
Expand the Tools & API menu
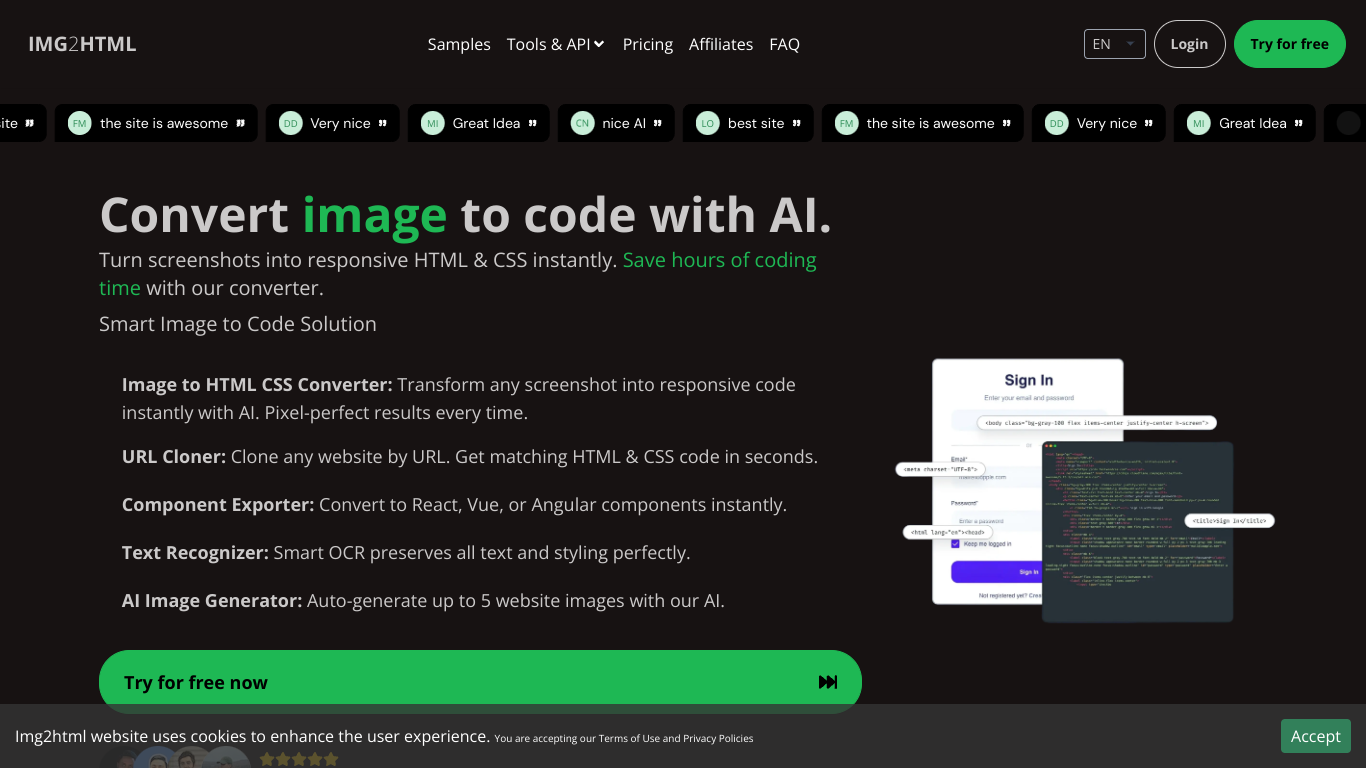pos(555,44)
